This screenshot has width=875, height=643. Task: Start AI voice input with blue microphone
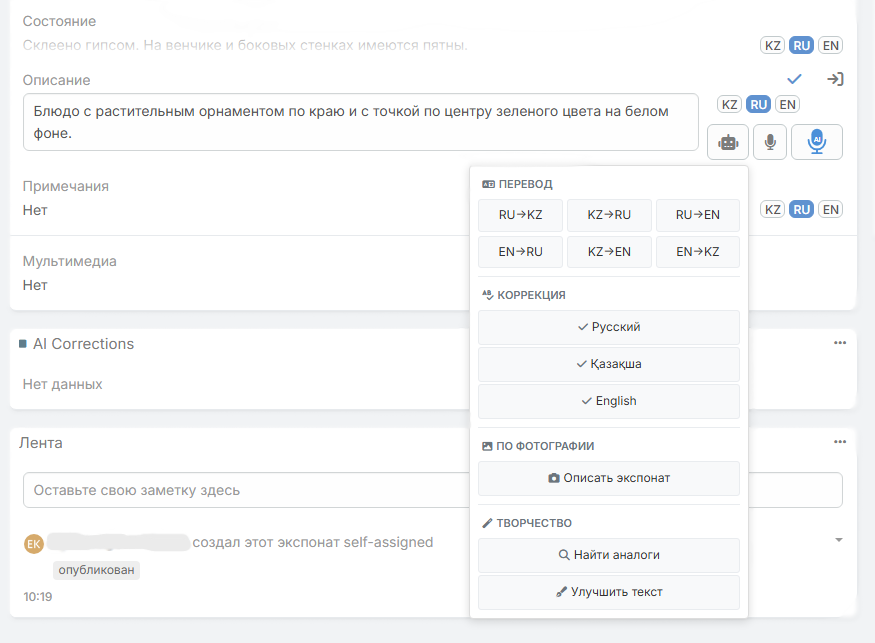pos(816,142)
